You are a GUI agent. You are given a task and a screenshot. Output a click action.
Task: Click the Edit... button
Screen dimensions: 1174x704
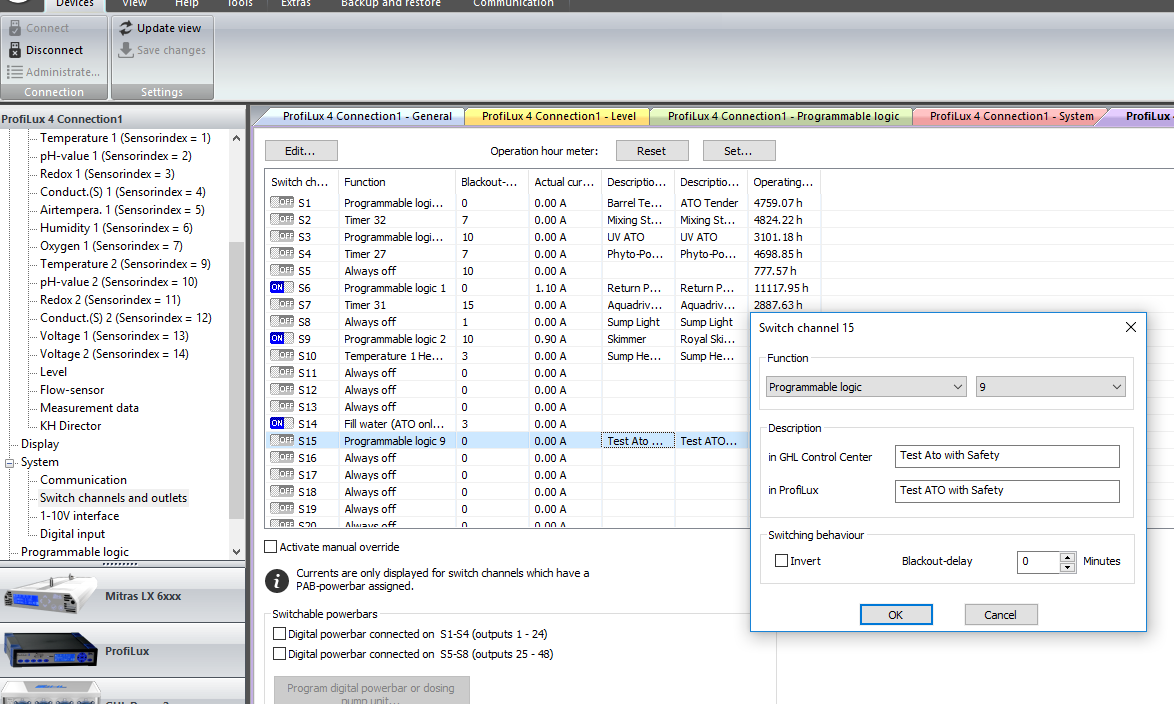coord(301,151)
